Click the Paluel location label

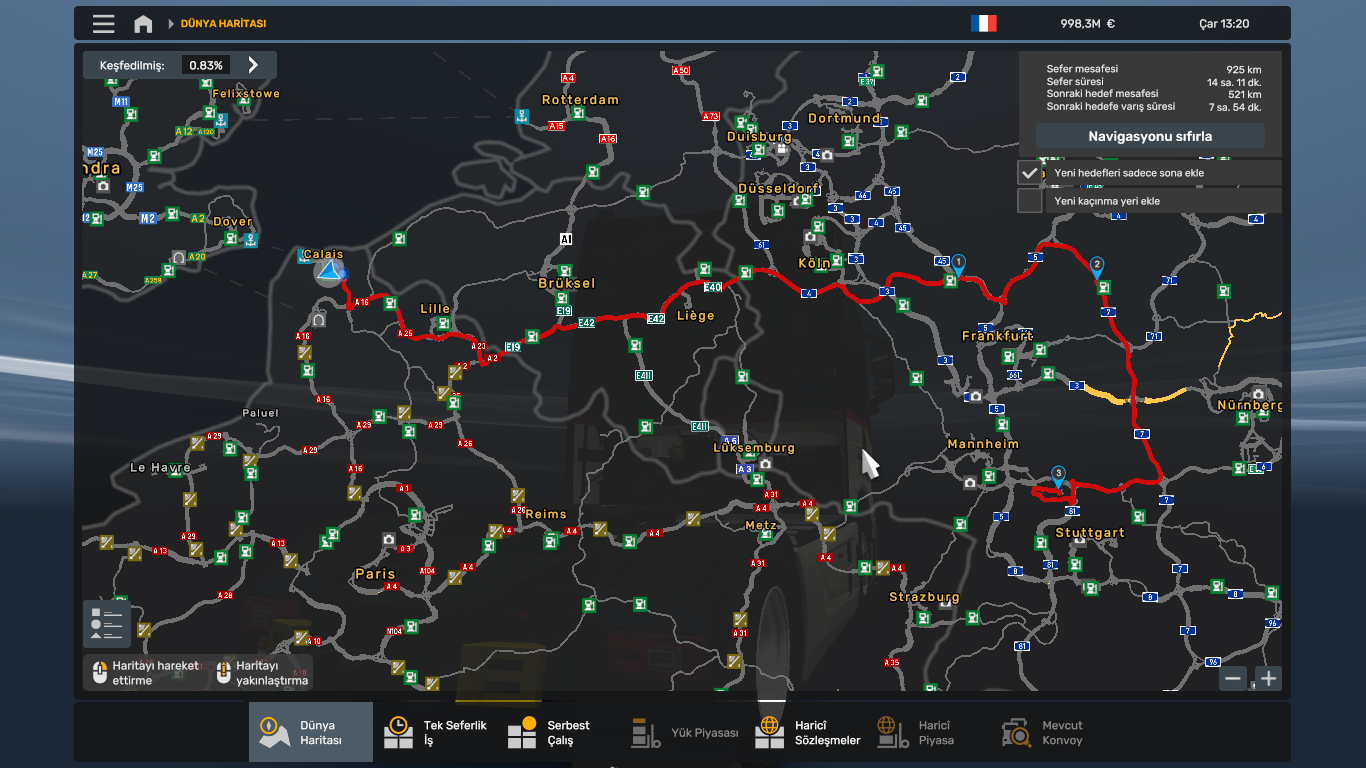[x=261, y=413]
